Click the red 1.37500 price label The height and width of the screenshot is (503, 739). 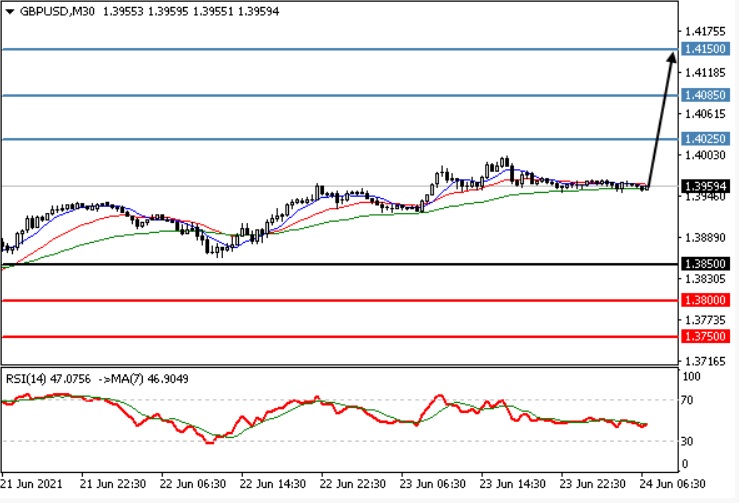pyautogui.click(x=705, y=336)
